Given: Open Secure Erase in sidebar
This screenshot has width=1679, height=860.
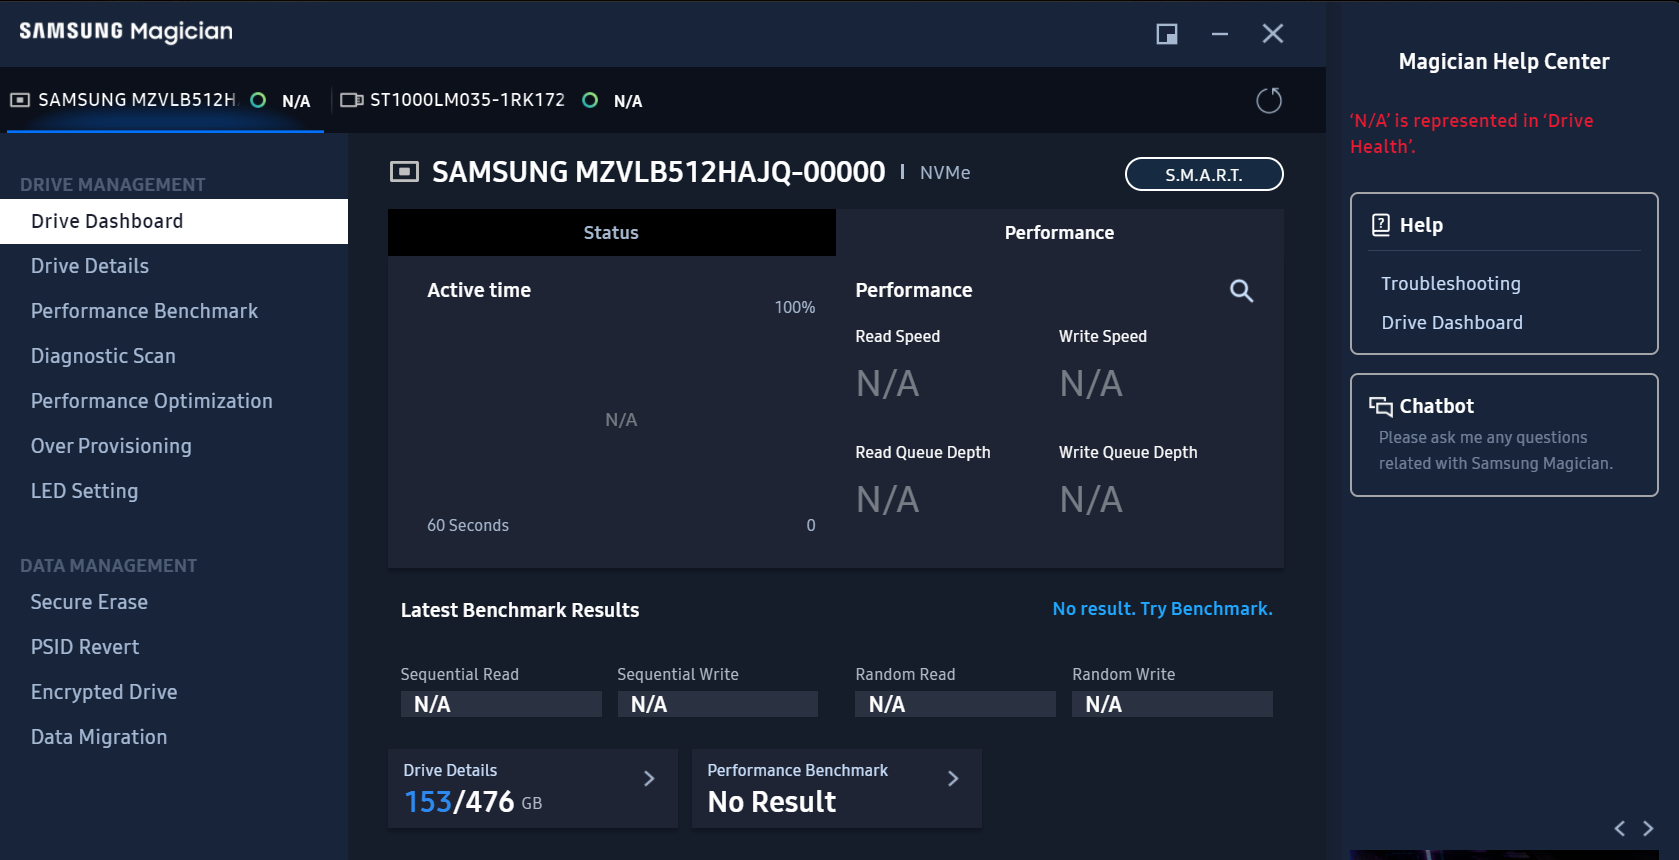Looking at the screenshot, I should click(174, 602).
